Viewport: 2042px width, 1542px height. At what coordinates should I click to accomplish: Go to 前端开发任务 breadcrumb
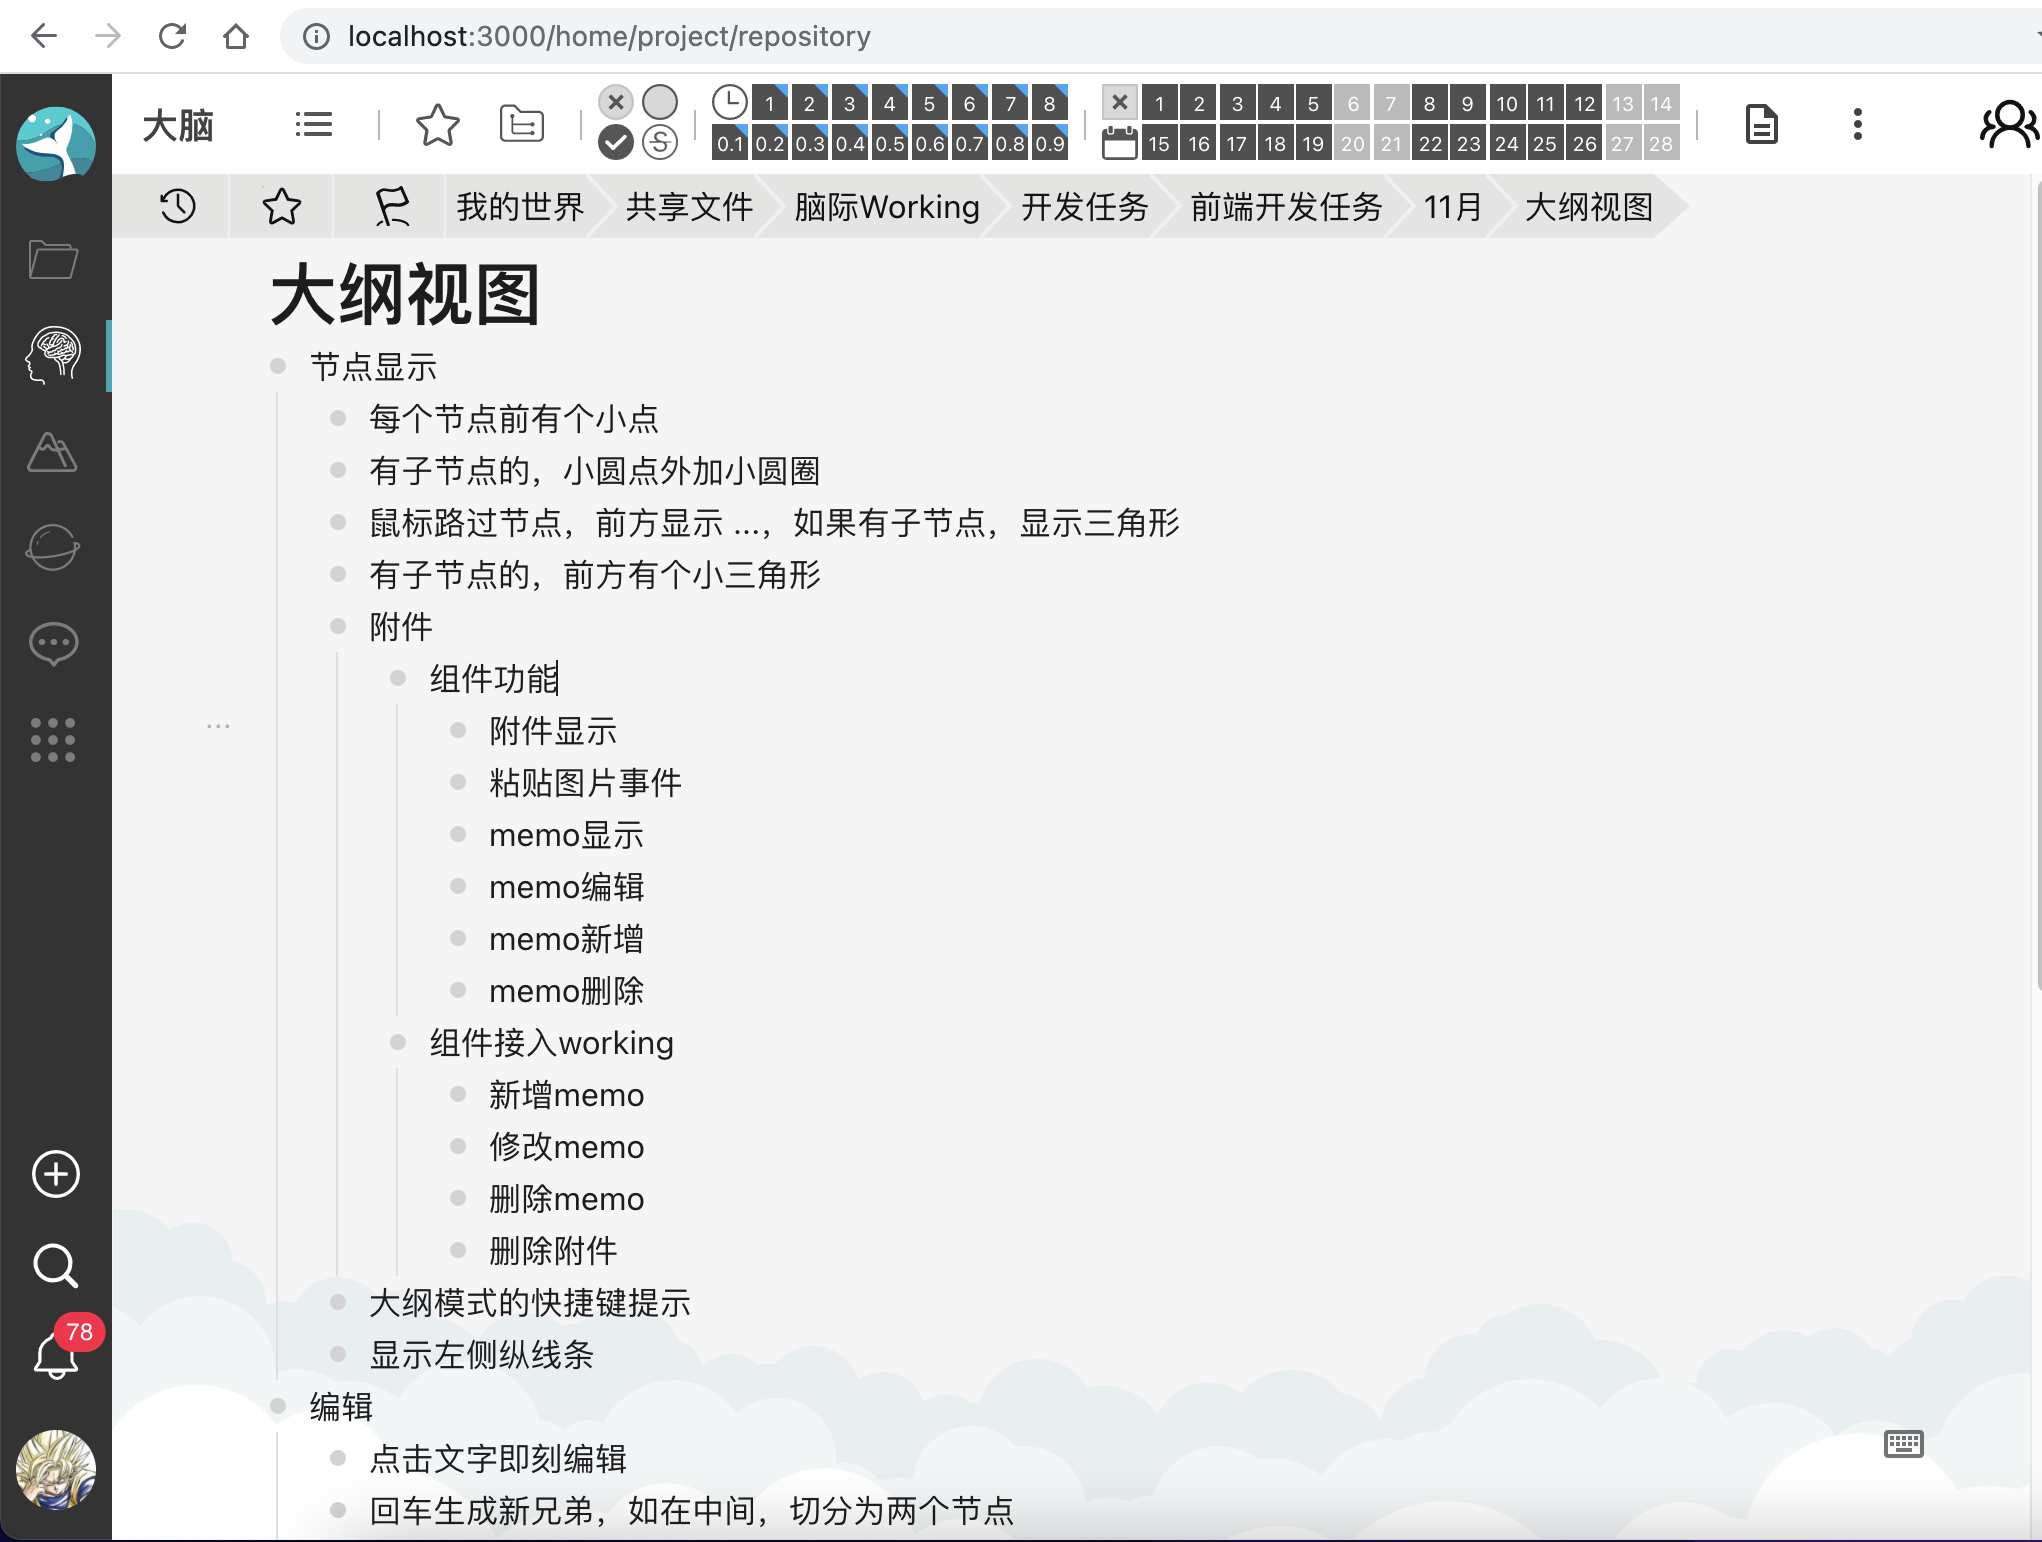pyautogui.click(x=1286, y=207)
